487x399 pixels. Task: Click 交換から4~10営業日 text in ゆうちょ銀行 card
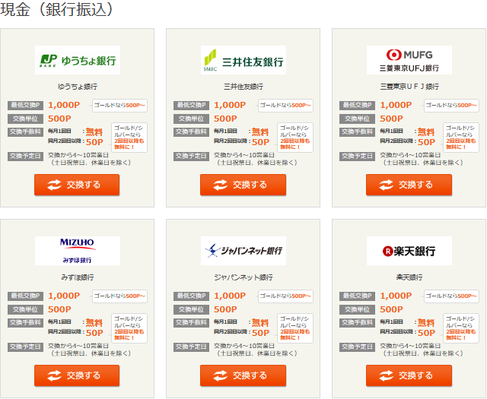(x=78, y=155)
